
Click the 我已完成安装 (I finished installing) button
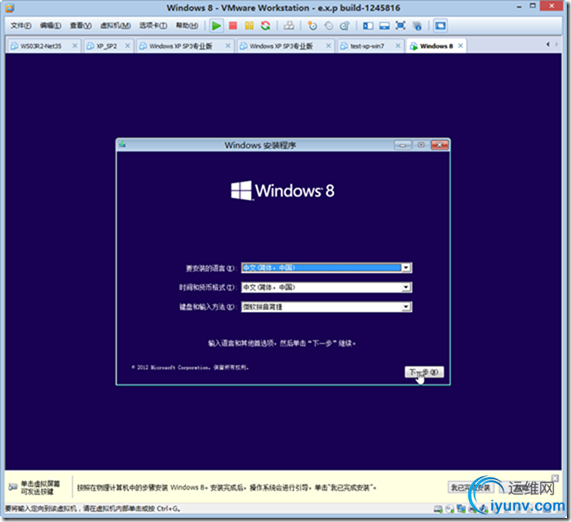(470, 487)
